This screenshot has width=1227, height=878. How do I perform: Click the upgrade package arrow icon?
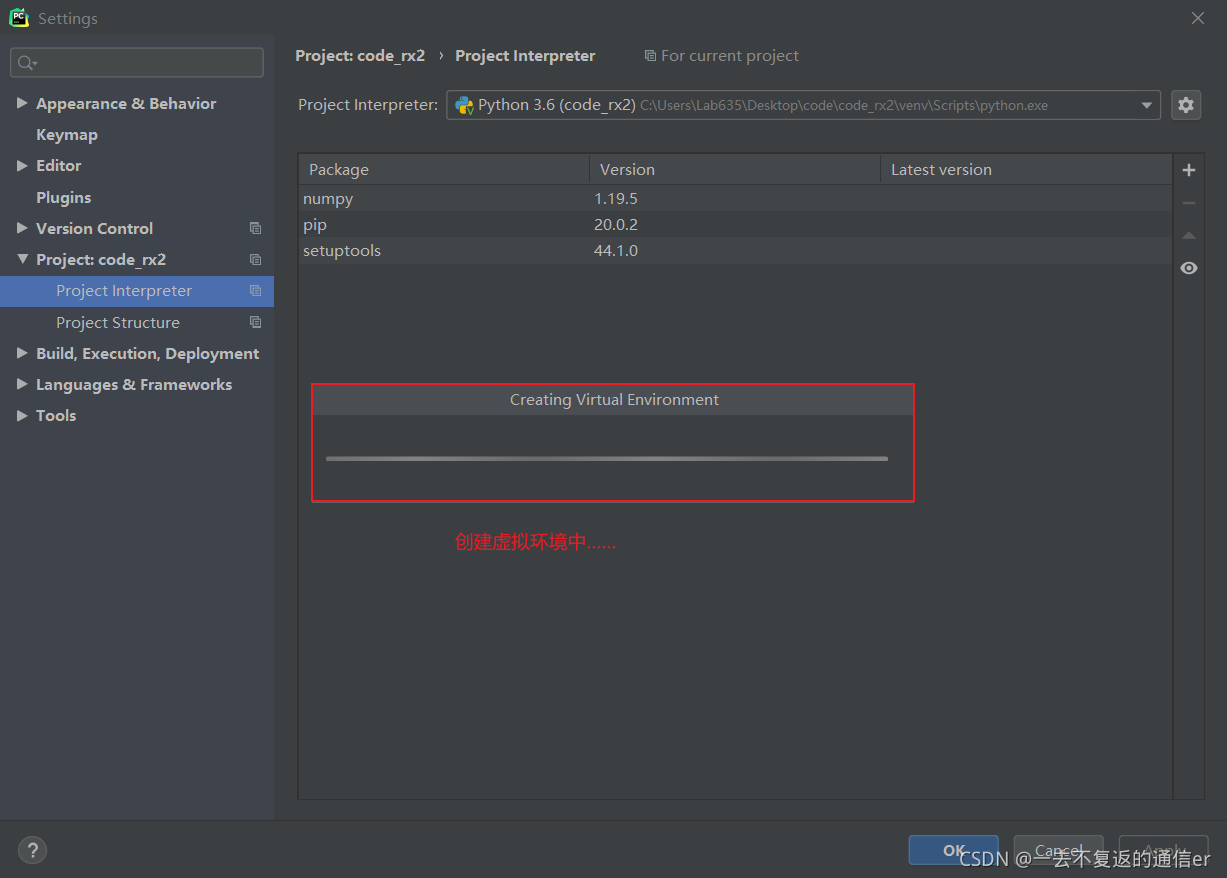1188,236
